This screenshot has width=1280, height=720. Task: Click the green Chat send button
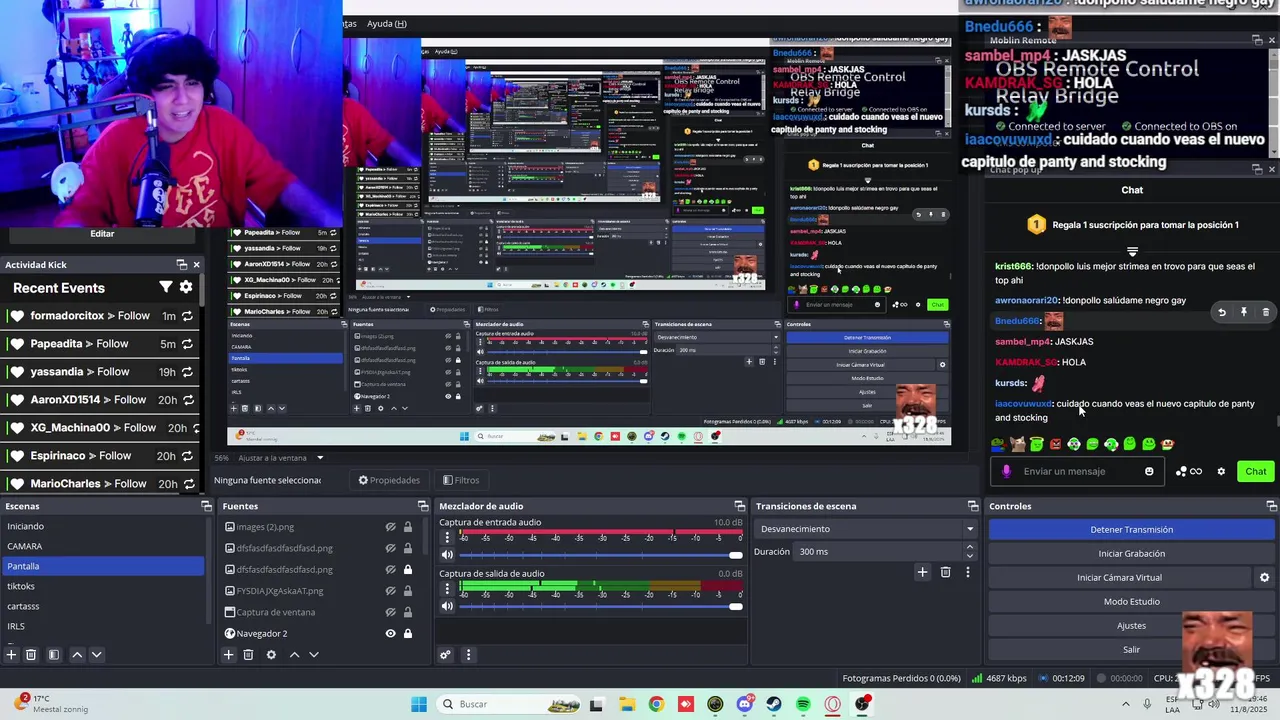click(x=1256, y=471)
